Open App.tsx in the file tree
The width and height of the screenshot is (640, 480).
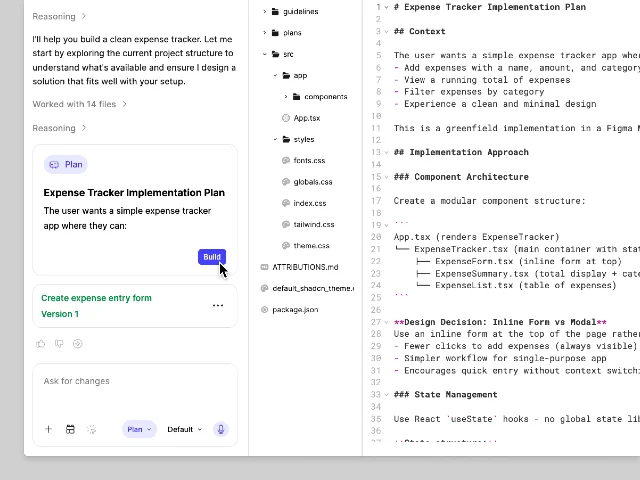click(307, 118)
